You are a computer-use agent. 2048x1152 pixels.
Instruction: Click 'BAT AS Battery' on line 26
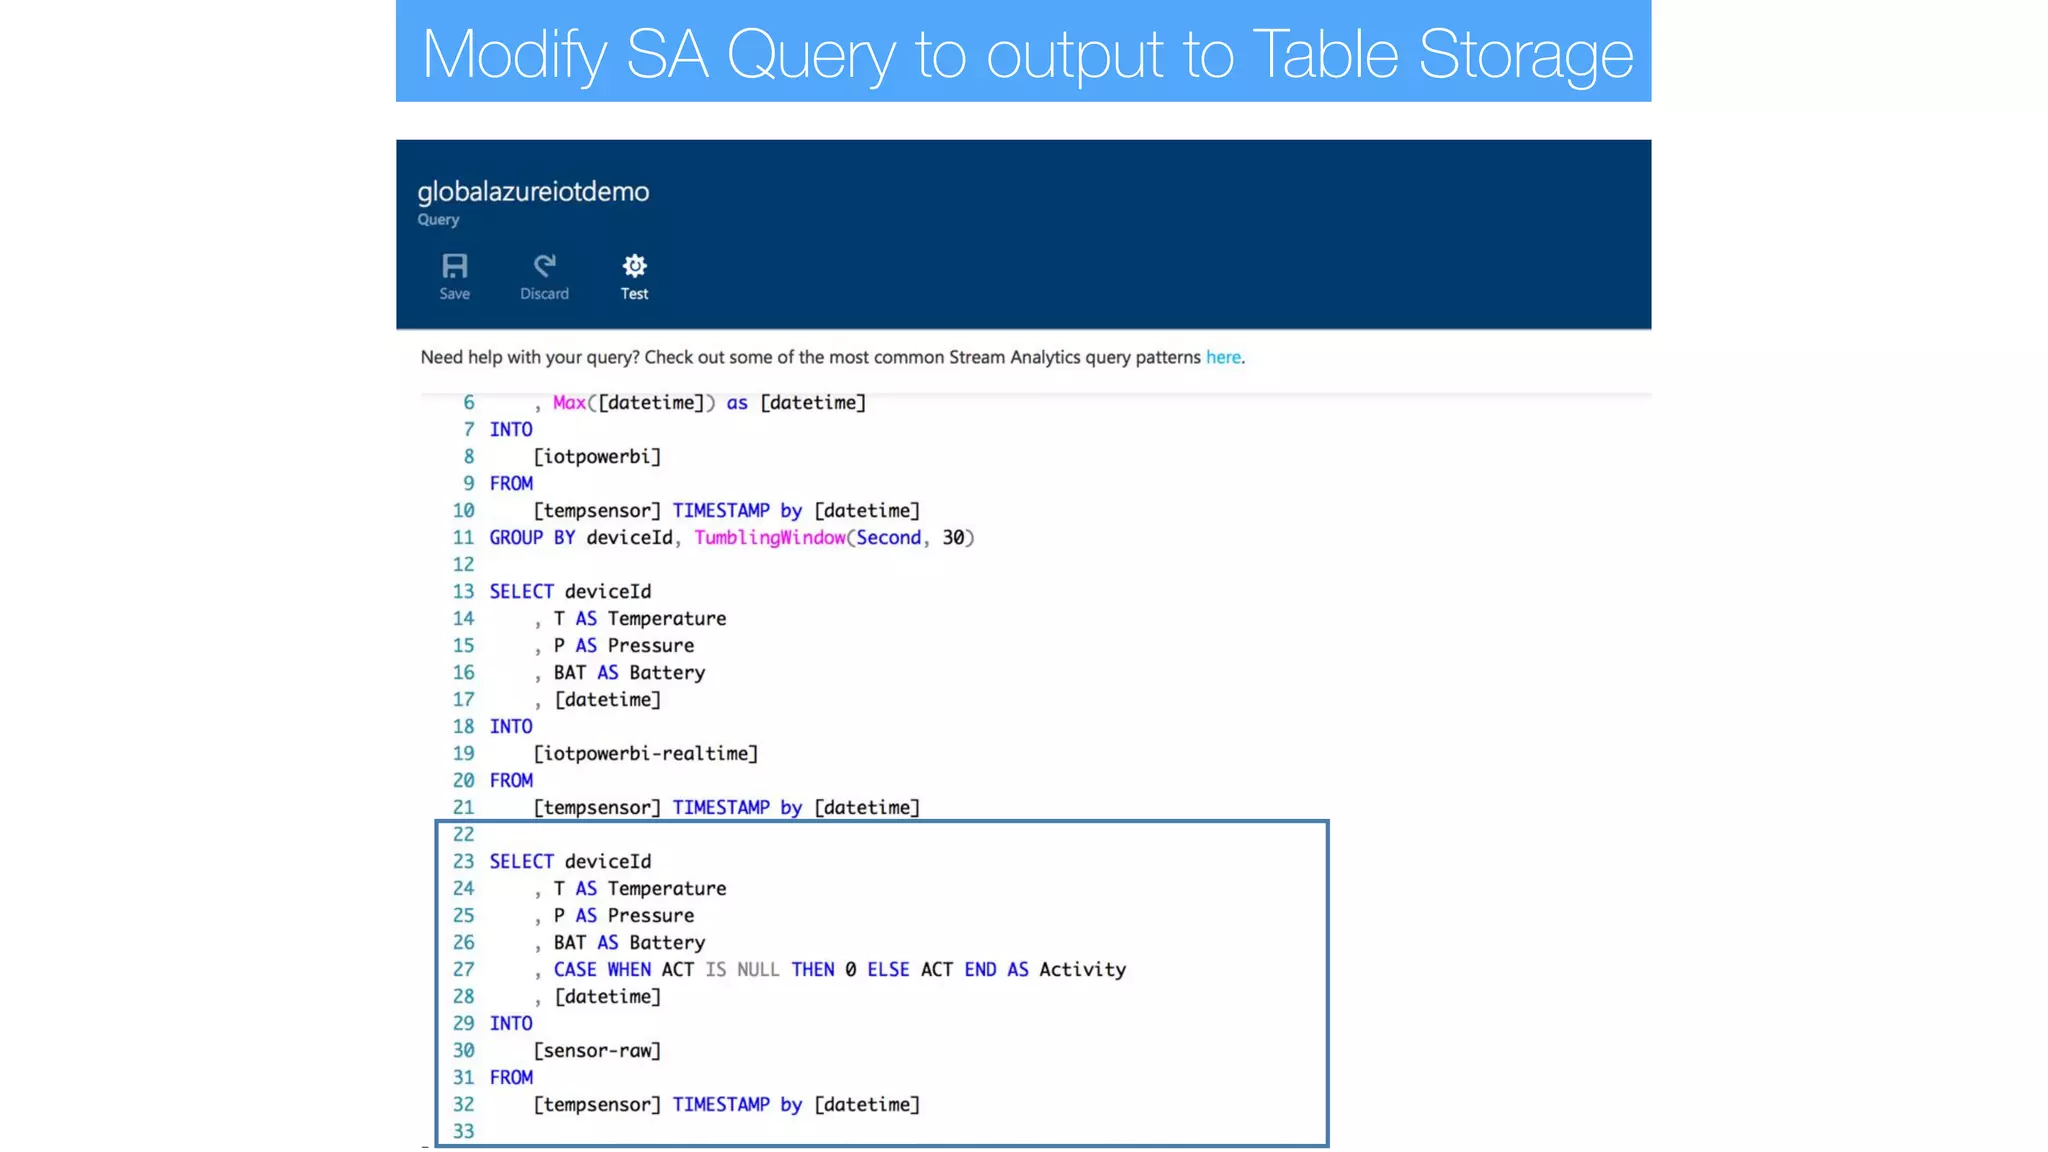click(x=630, y=943)
